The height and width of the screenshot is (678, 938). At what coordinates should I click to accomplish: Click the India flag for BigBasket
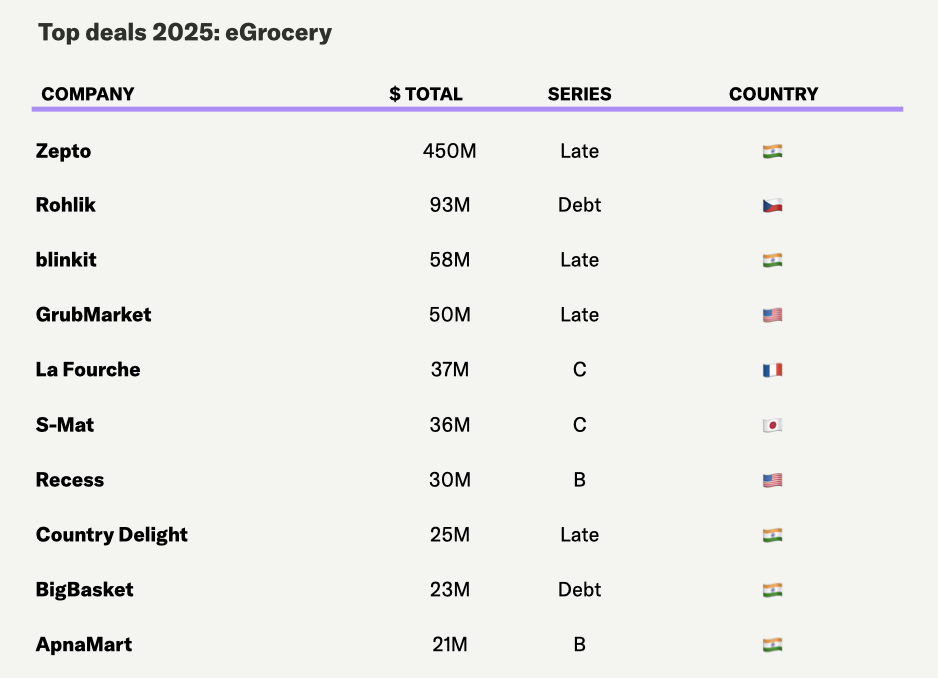[x=772, y=590]
